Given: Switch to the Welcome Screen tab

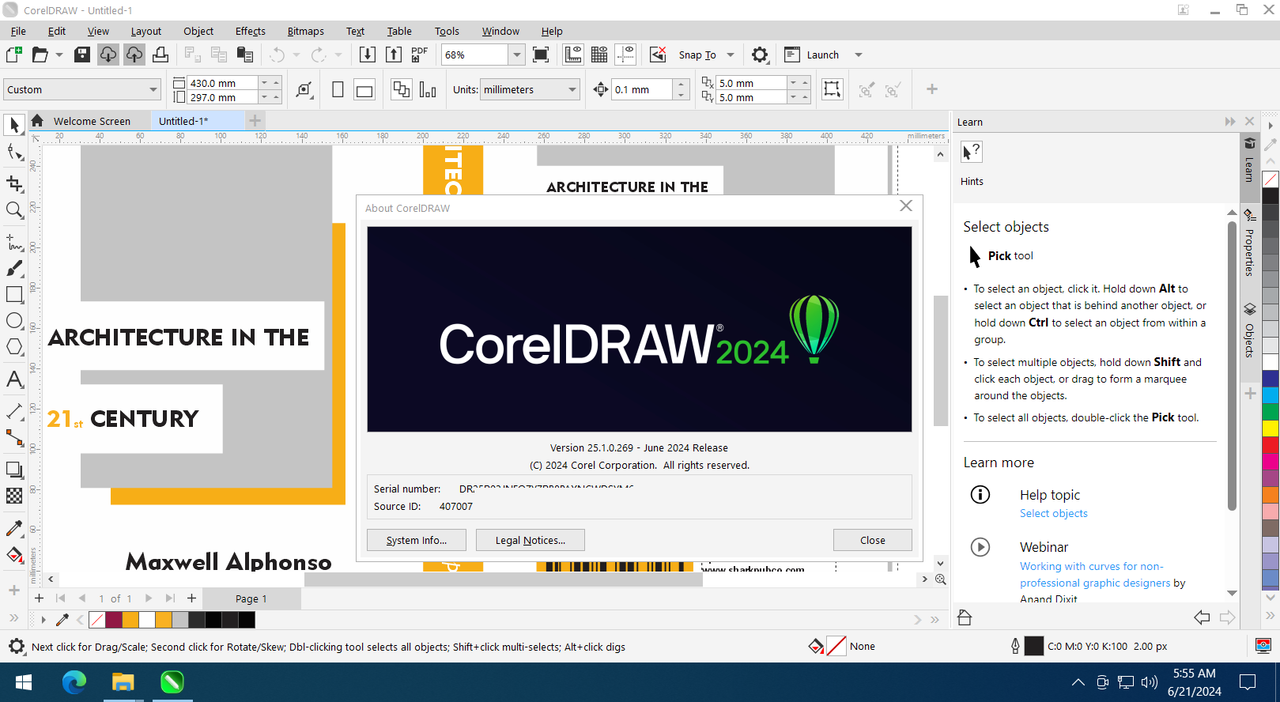Looking at the screenshot, I should pos(92,121).
